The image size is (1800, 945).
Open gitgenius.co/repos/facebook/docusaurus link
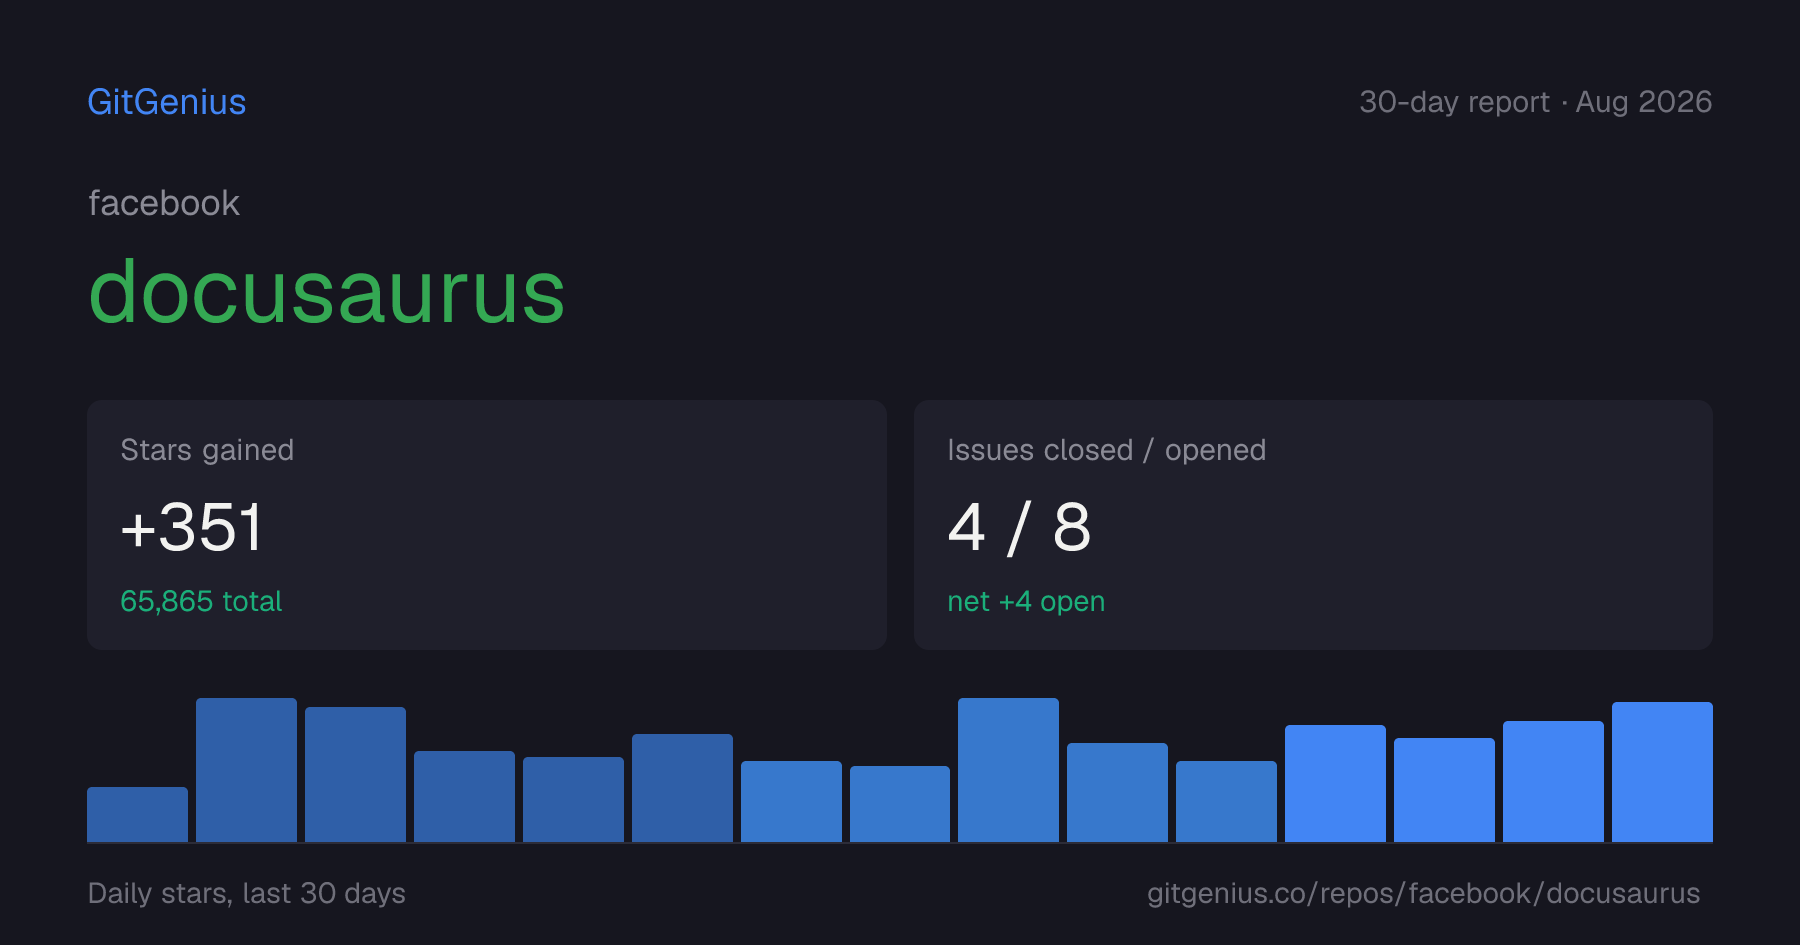click(1423, 893)
